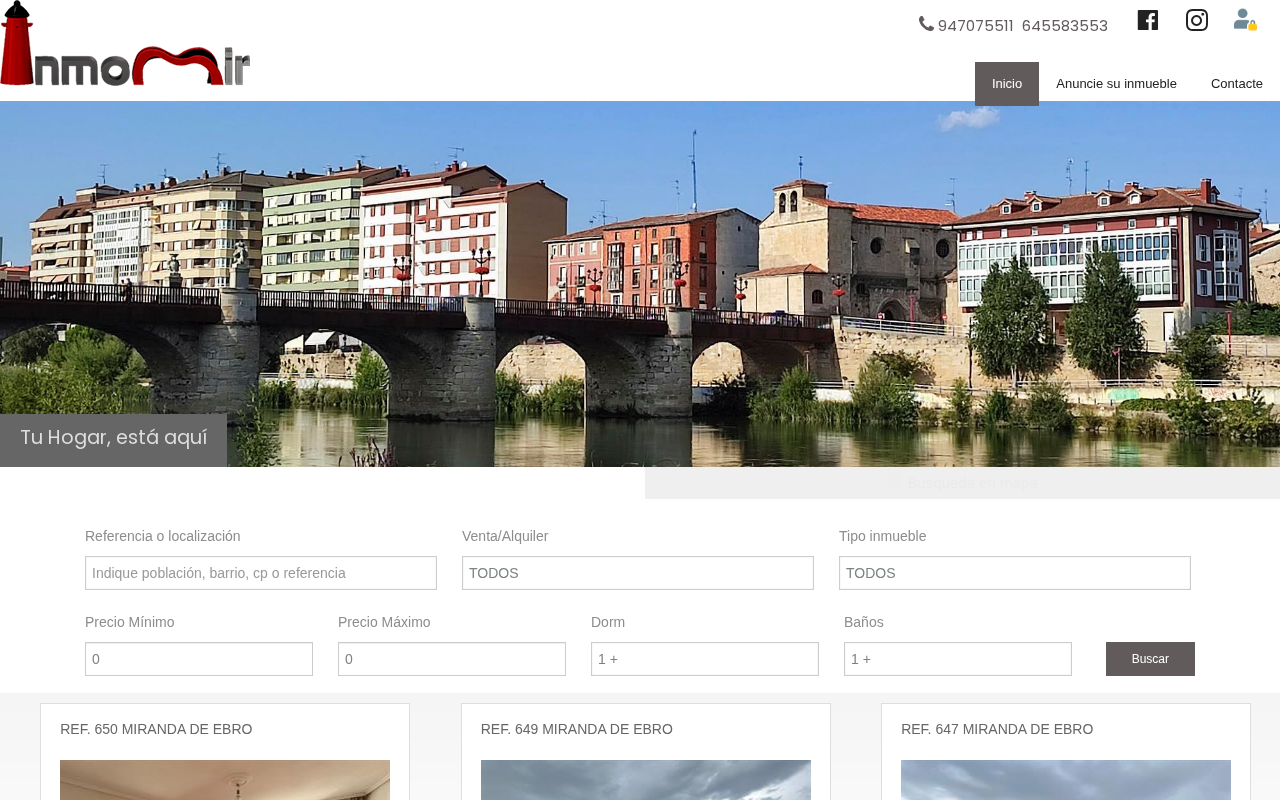Viewport: 1280px width, 800px height.
Task: Open the Facebook page icon
Action: point(1148,20)
